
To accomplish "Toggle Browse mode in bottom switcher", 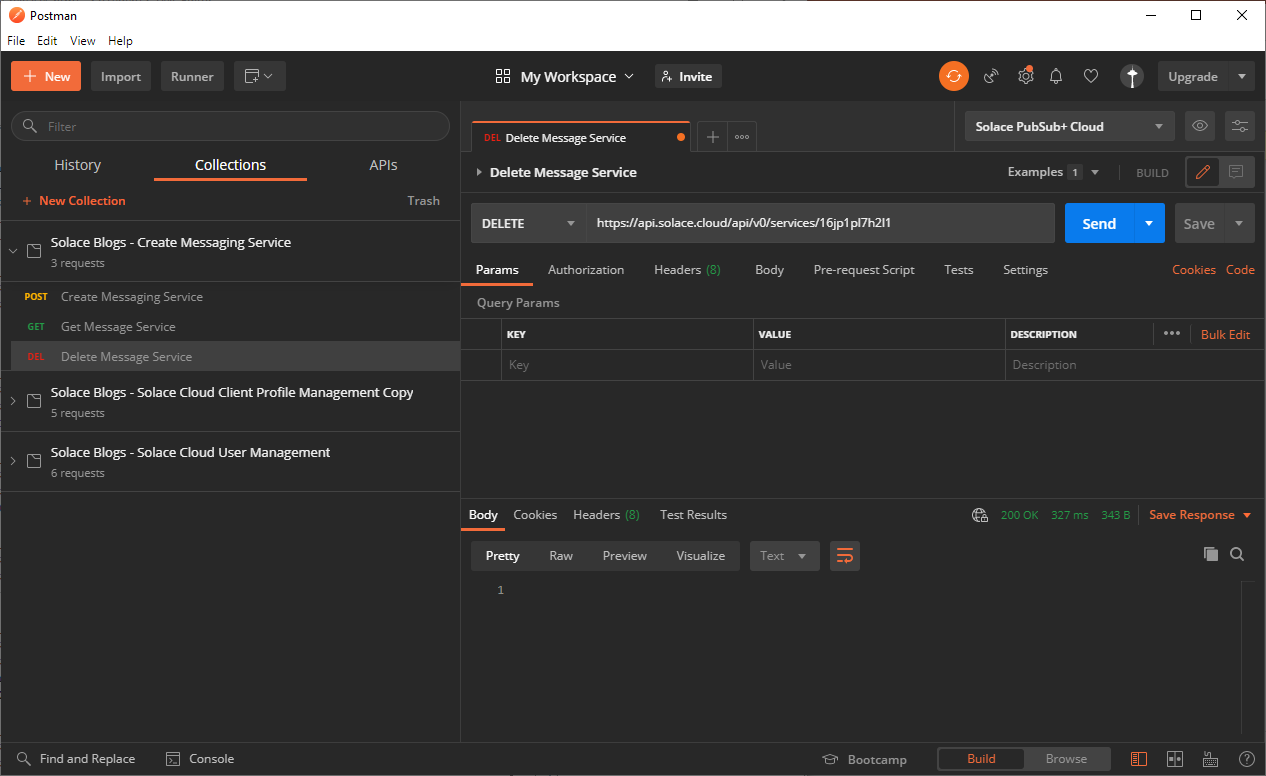I will [x=1066, y=759].
